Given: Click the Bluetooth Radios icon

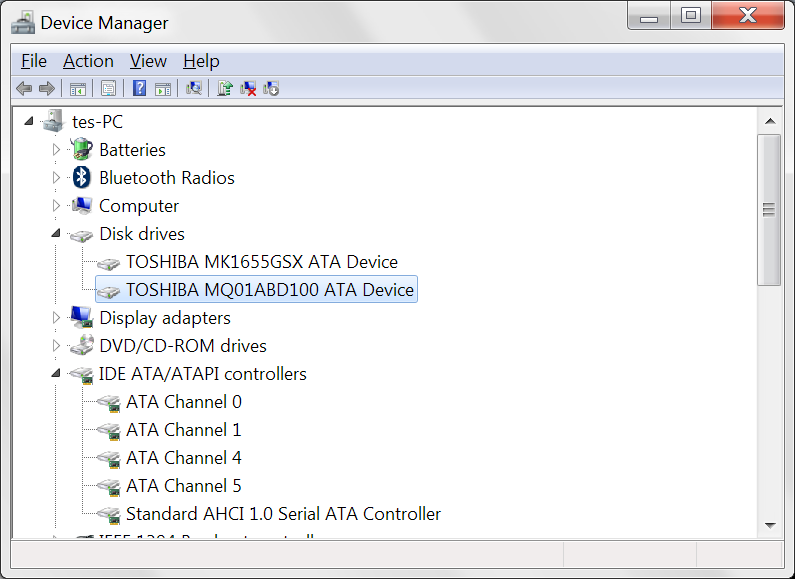Looking at the screenshot, I should point(82,178).
